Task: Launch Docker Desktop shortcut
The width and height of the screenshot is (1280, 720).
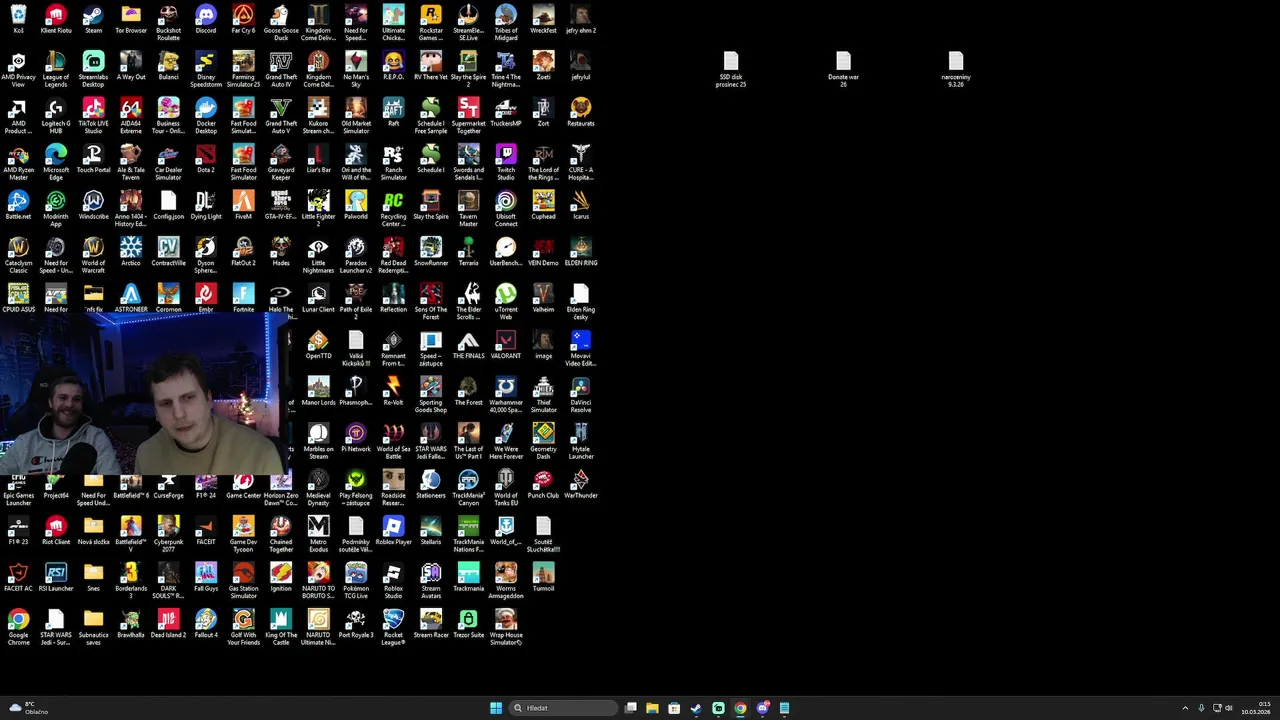Action: pyautogui.click(x=206, y=116)
